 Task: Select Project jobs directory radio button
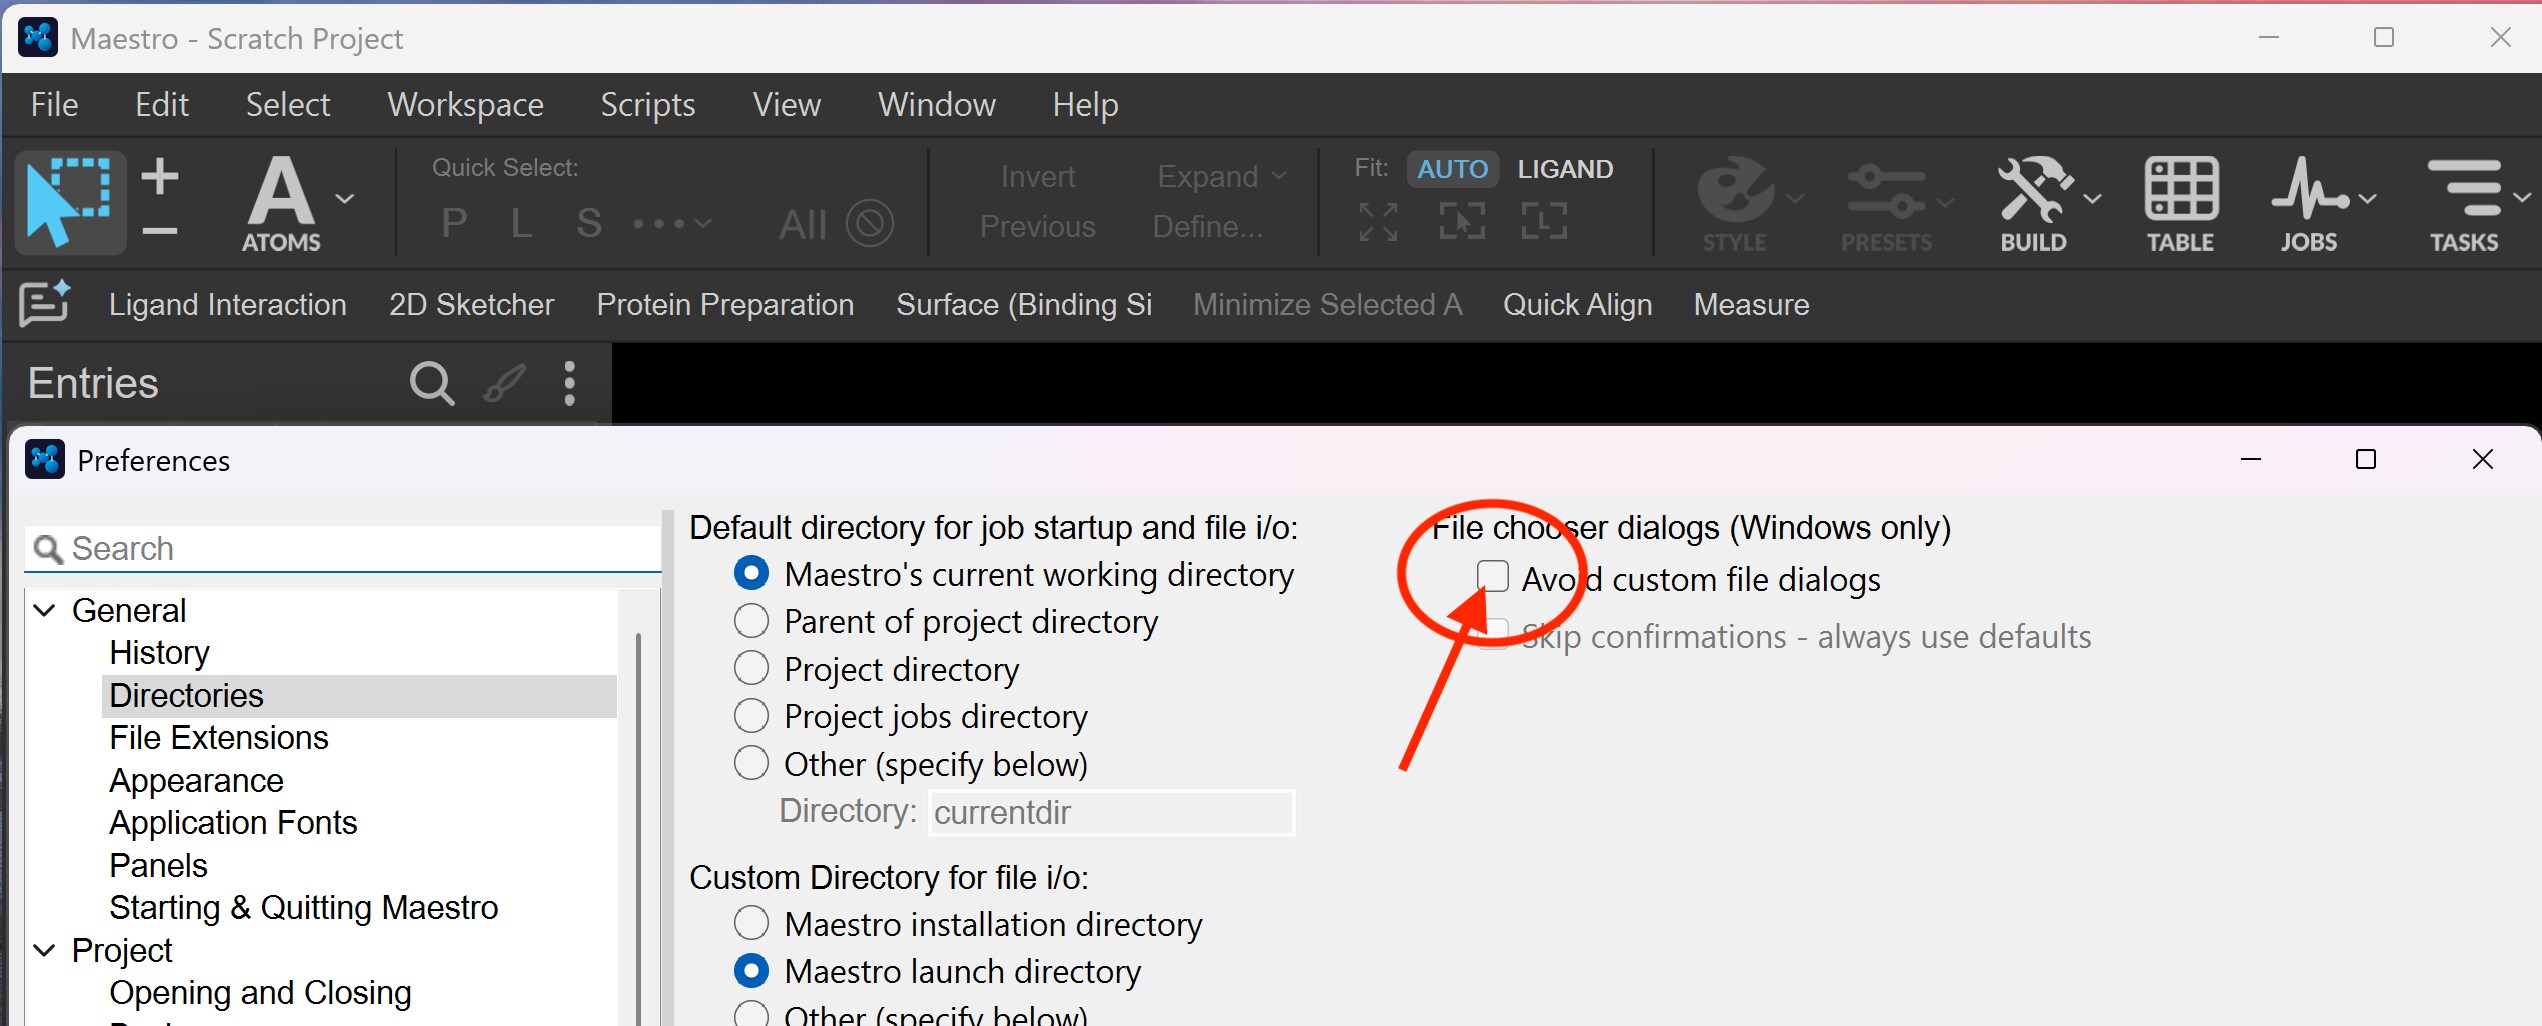pos(751,716)
